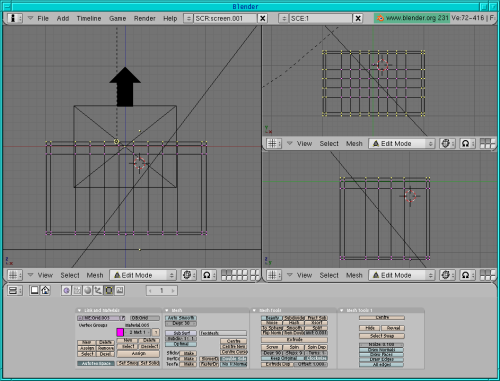Open the Render menu
This screenshot has height=381, width=500.
[145, 18]
